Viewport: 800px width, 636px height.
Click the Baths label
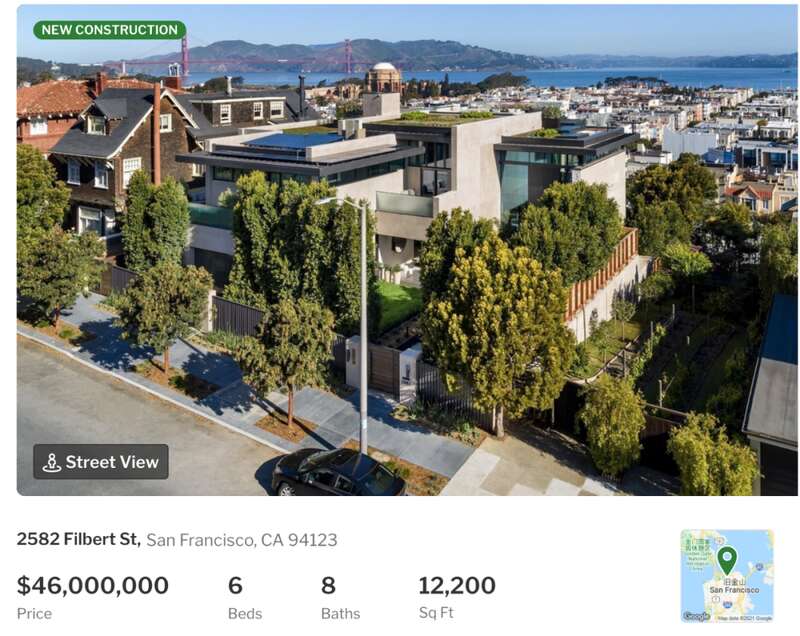pos(340,613)
